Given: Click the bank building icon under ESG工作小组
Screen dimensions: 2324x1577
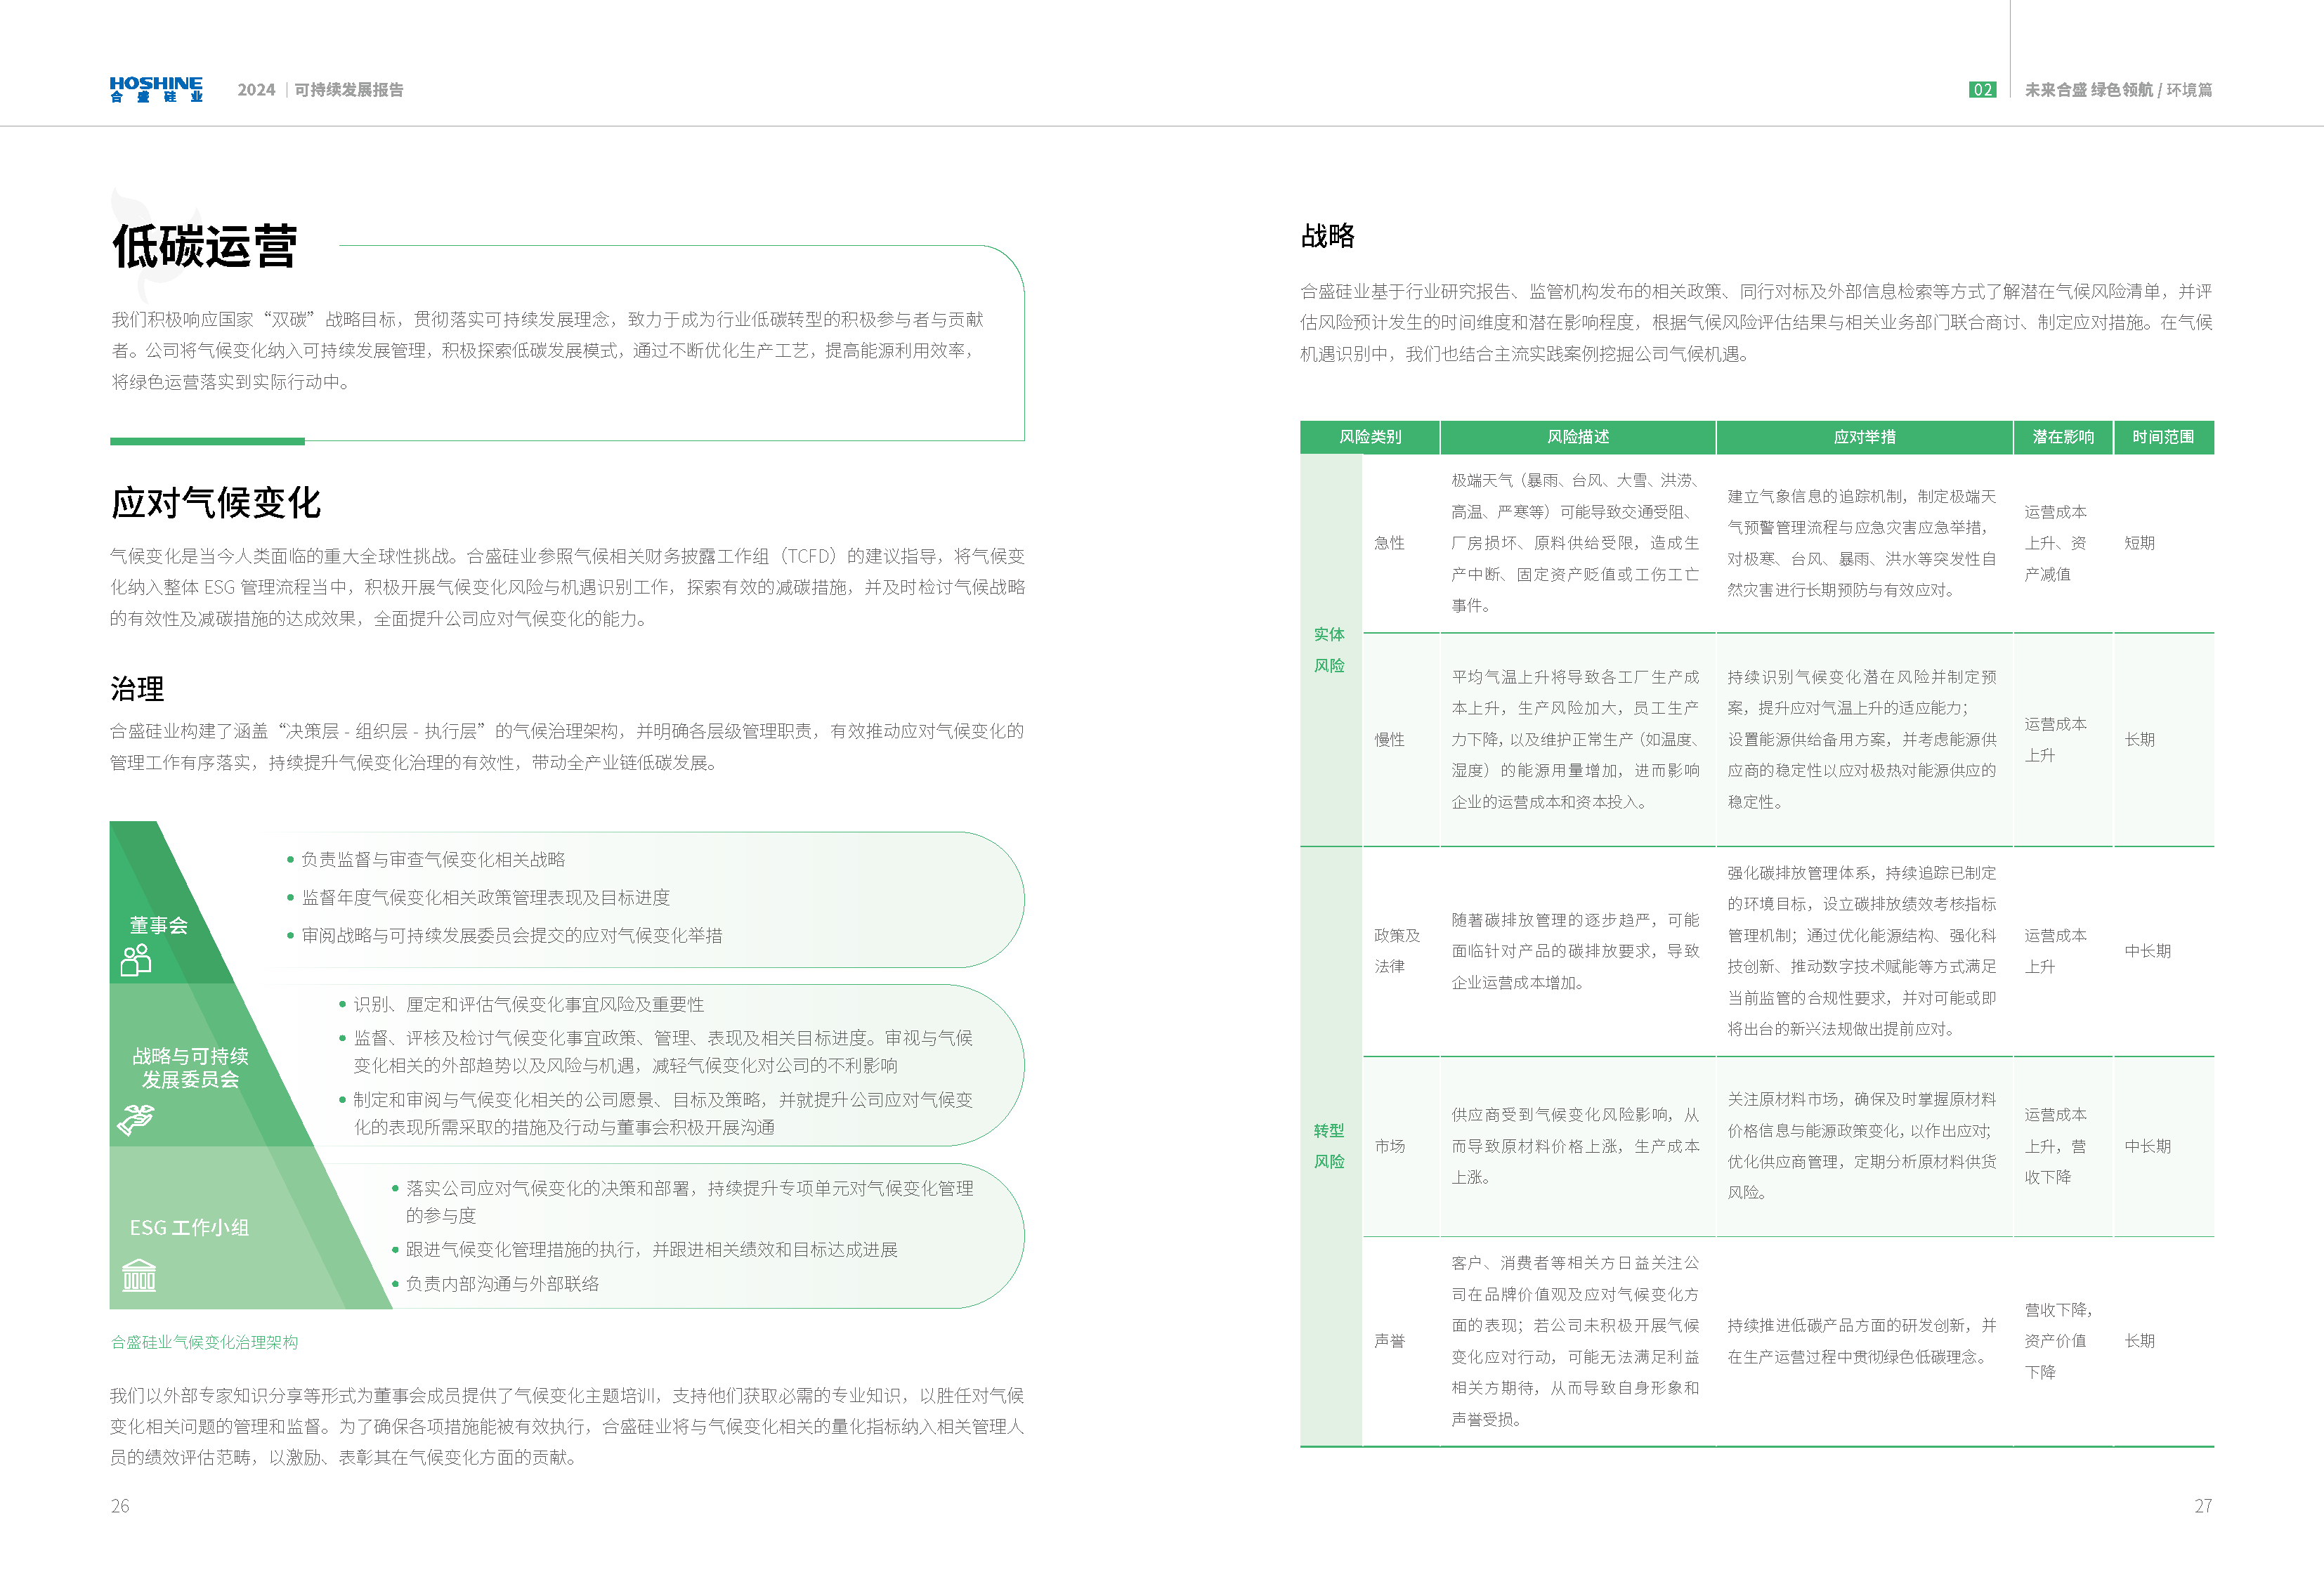Looking at the screenshot, I should tap(139, 1277).
